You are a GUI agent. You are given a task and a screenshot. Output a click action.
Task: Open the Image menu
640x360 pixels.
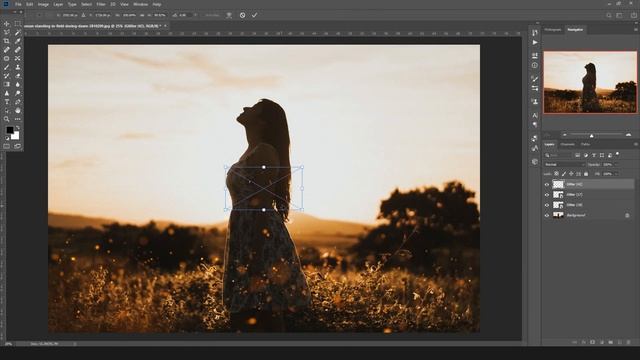(x=43, y=4)
